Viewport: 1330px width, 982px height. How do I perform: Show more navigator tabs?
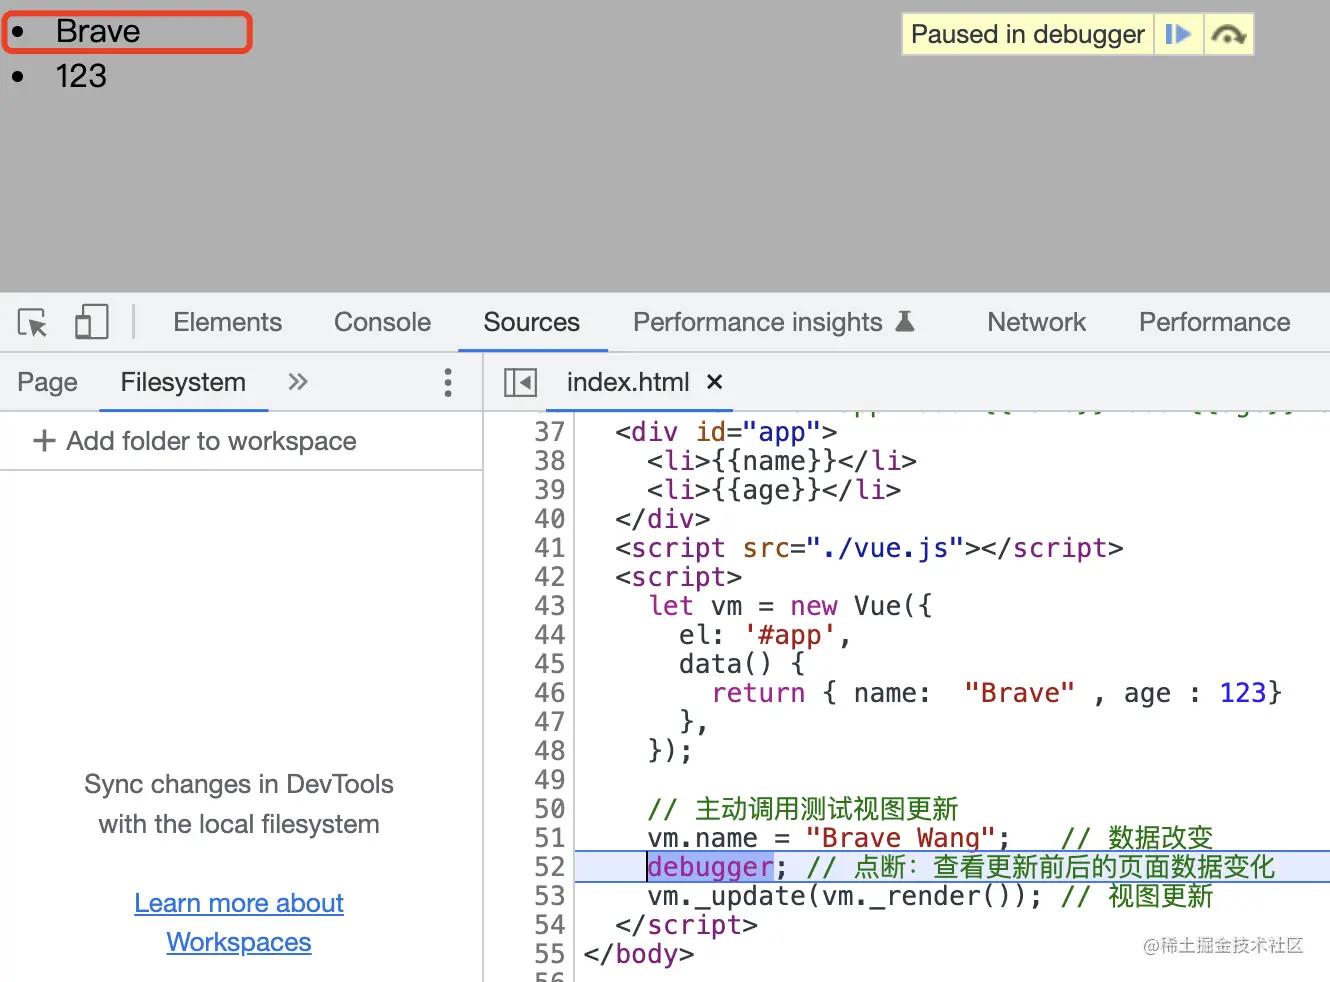pyautogui.click(x=297, y=382)
